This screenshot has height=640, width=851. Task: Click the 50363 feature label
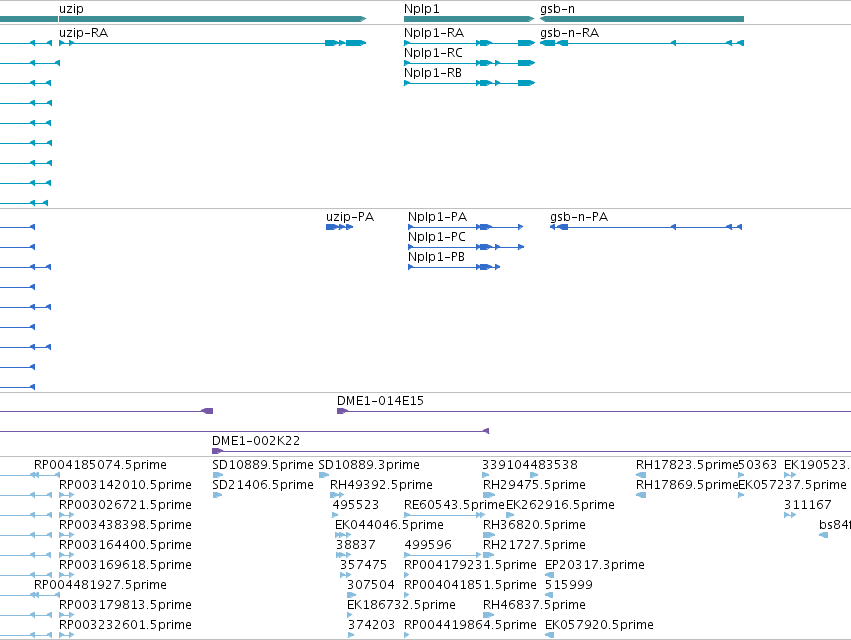[x=758, y=465]
